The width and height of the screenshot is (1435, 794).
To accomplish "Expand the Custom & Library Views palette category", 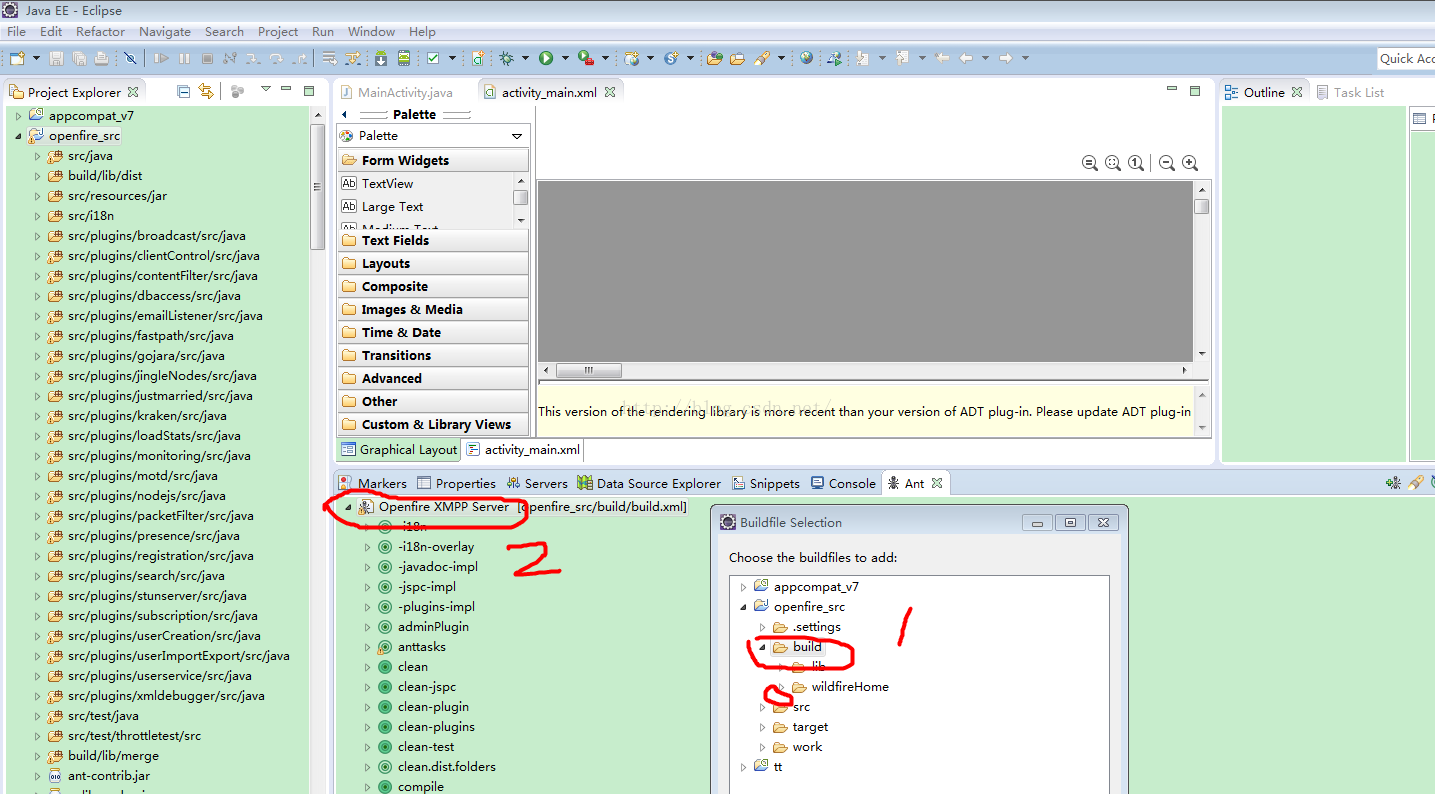I will [432, 424].
